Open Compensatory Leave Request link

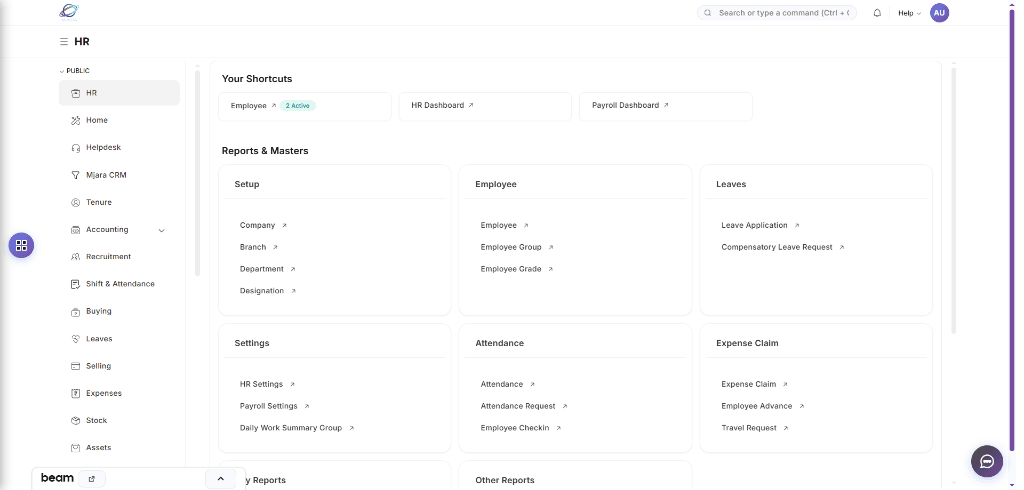777,248
